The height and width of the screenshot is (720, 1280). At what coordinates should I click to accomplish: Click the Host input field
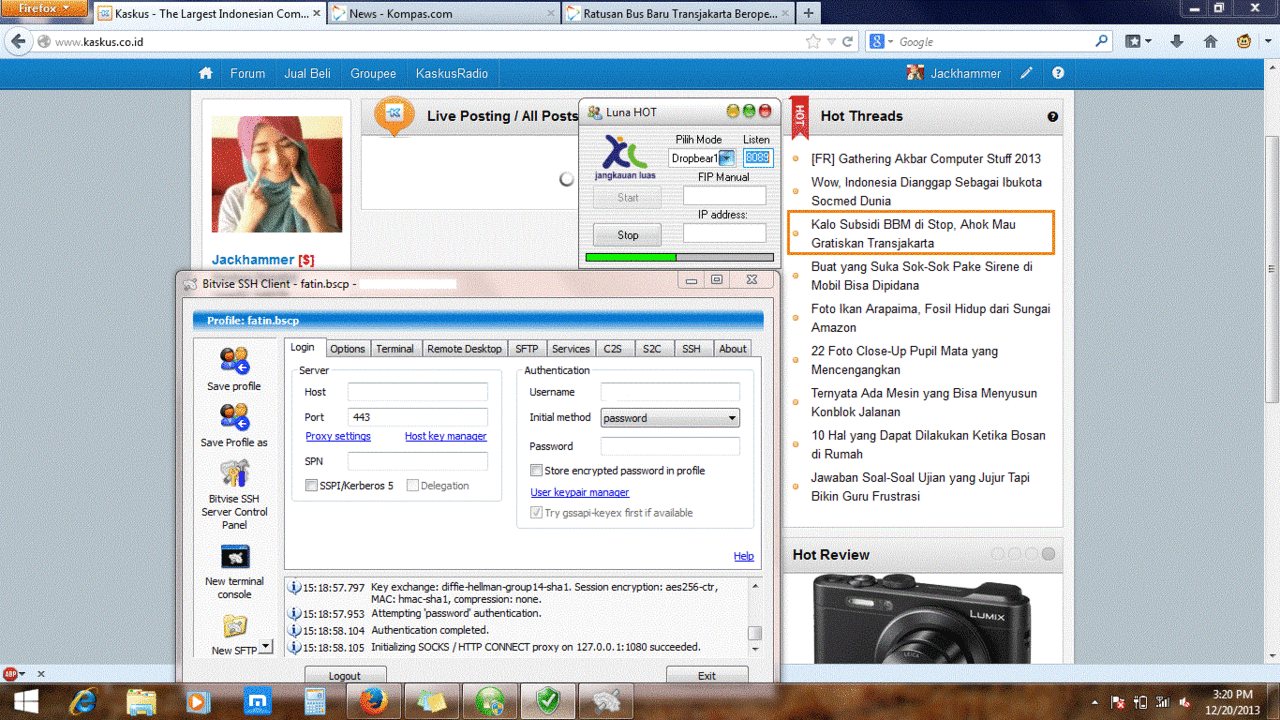(418, 392)
